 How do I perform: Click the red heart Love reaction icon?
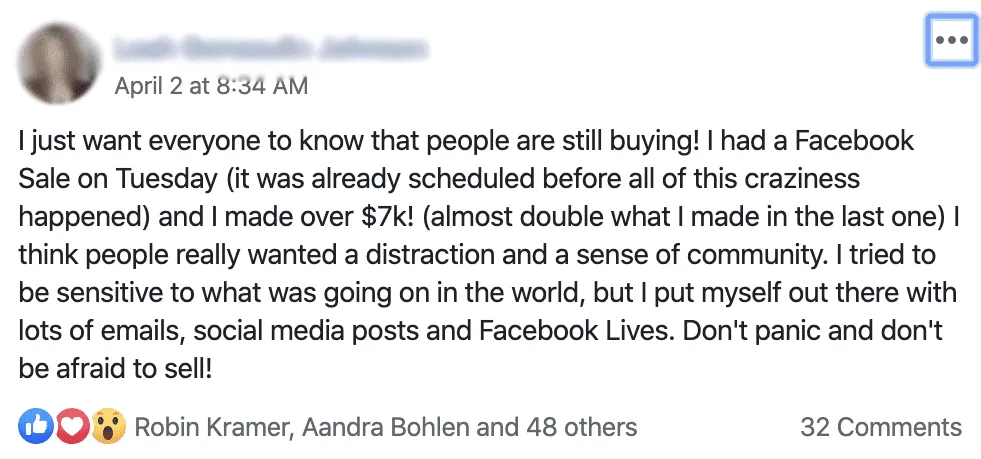[x=70, y=427]
